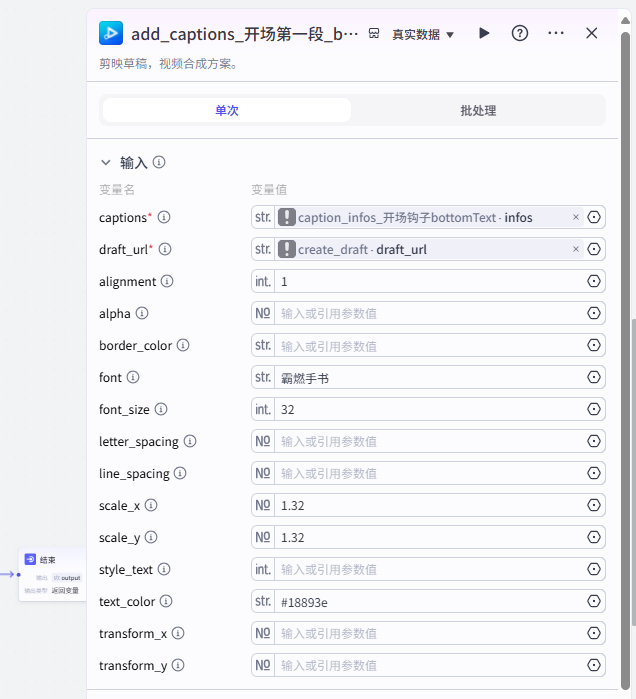Select the 结束 node on the canvas

pos(53,574)
